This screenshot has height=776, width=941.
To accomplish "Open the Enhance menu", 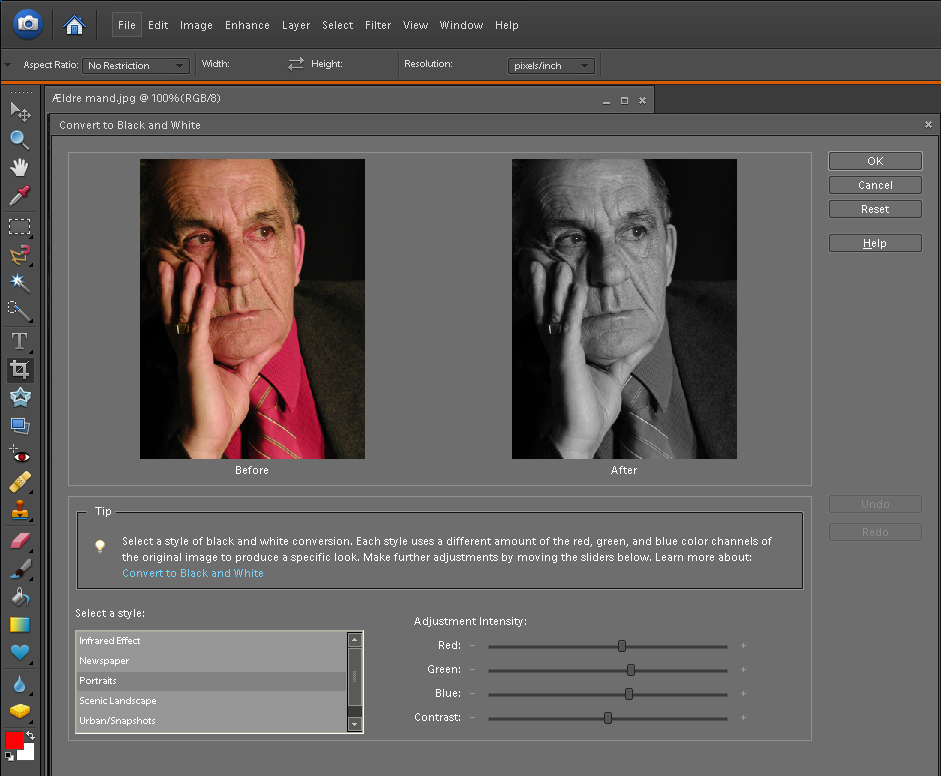I will click(x=247, y=25).
